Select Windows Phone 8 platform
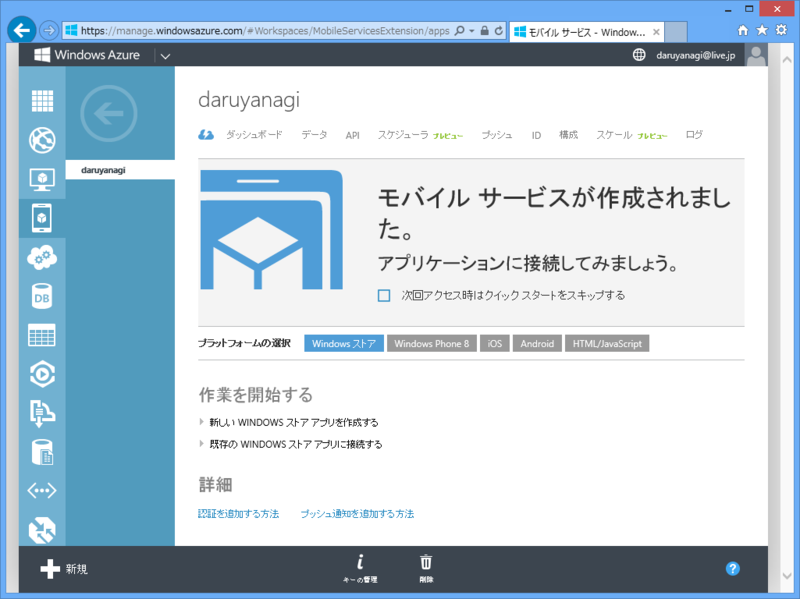 tap(432, 343)
